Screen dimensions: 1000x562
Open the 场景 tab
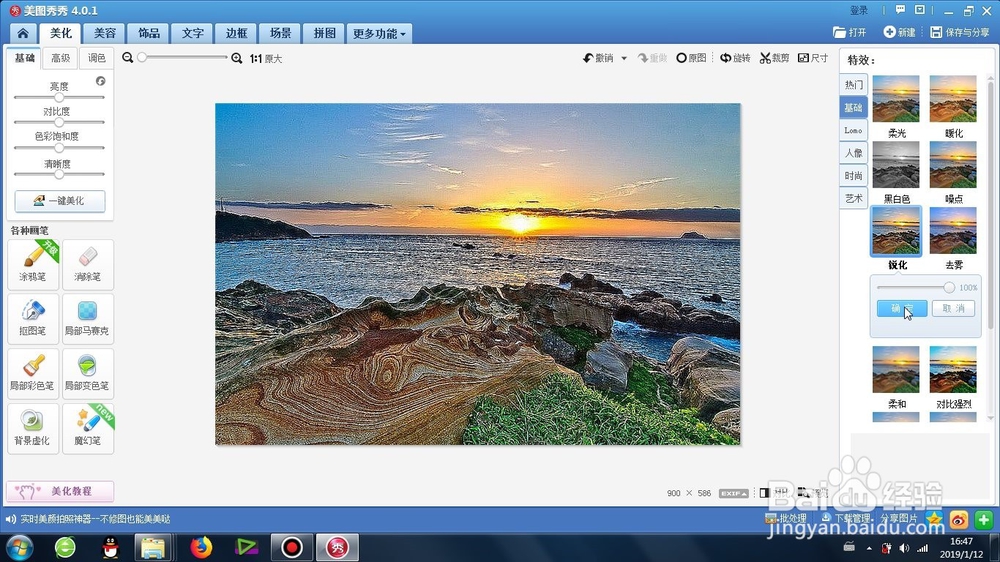[x=281, y=33]
